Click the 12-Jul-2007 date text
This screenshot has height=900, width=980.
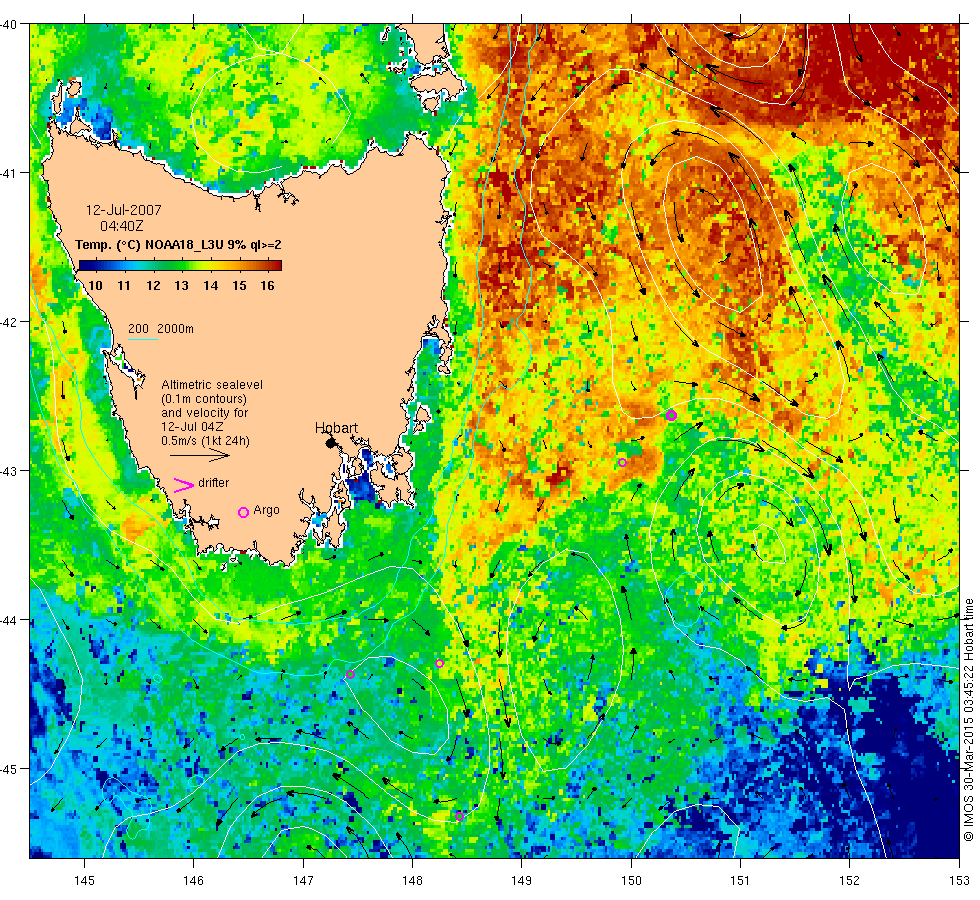[x=124, y=210]
